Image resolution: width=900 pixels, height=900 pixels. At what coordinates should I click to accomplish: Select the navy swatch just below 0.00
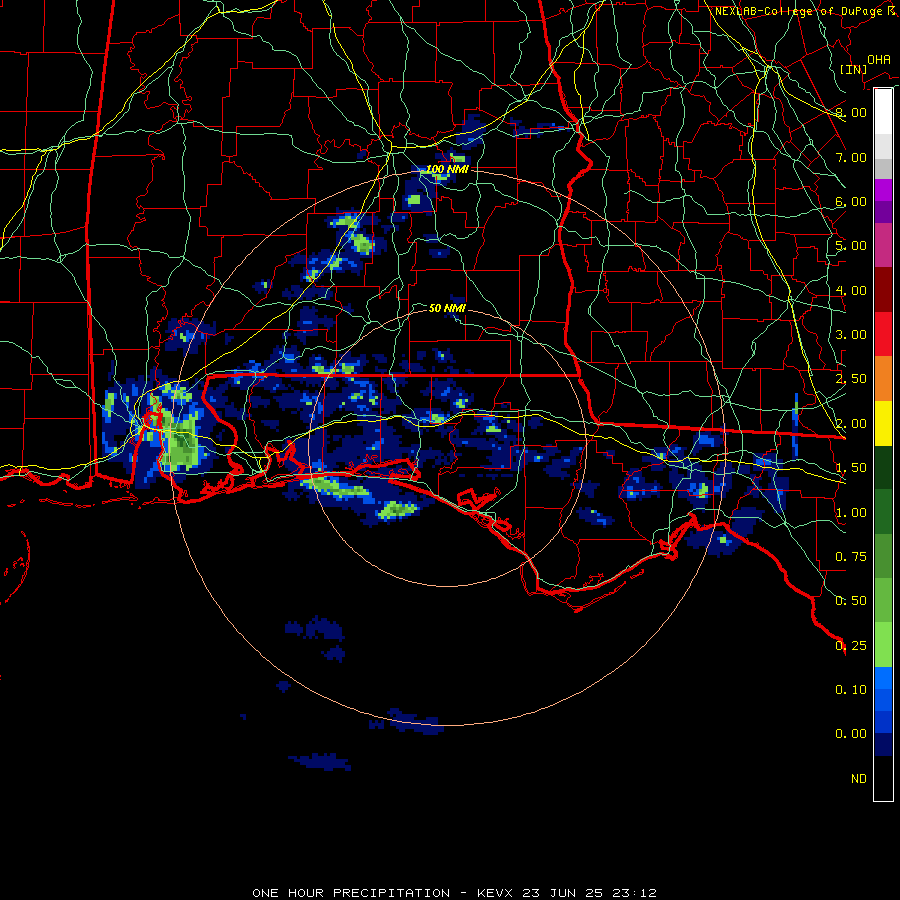tap(883, 744)
